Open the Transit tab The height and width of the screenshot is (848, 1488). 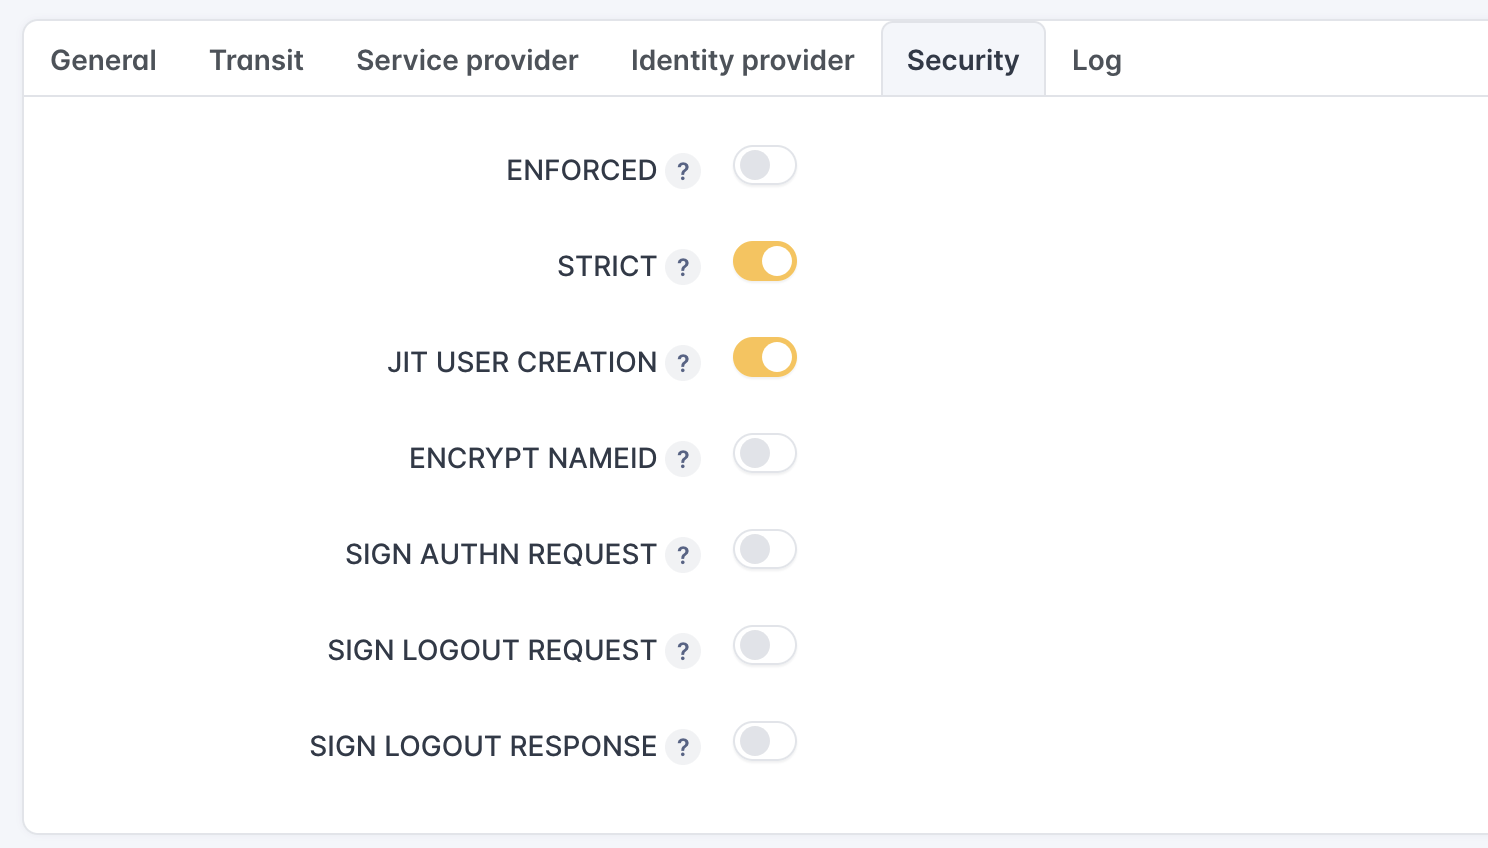(x=256, y=60)
